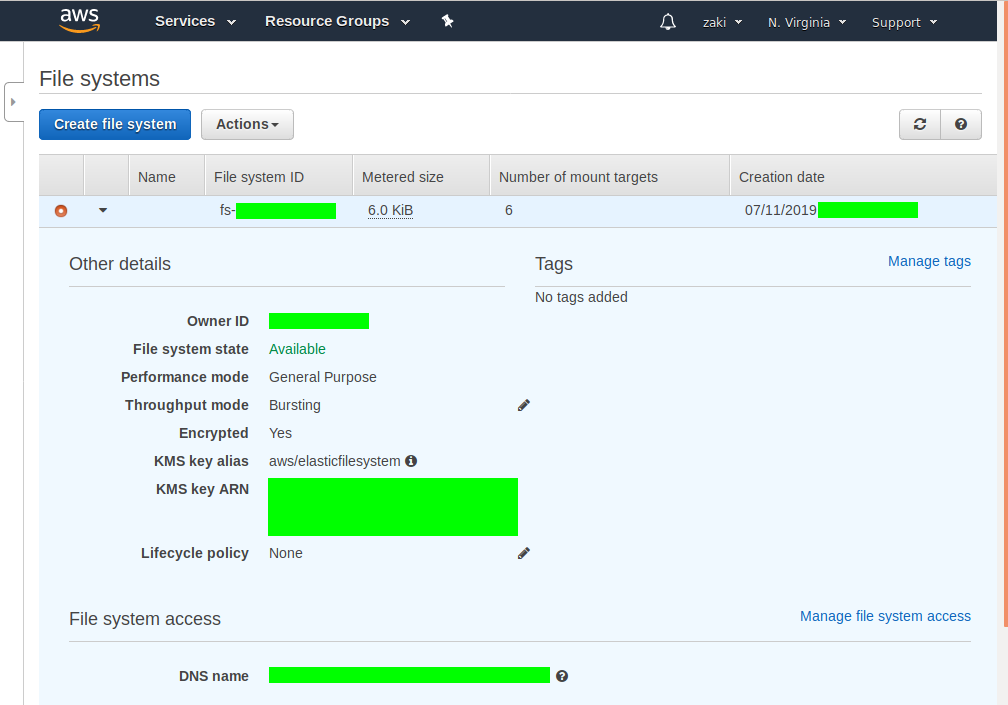Click the DNS name help icon
1008x705 pixels.
pos(562,676)
